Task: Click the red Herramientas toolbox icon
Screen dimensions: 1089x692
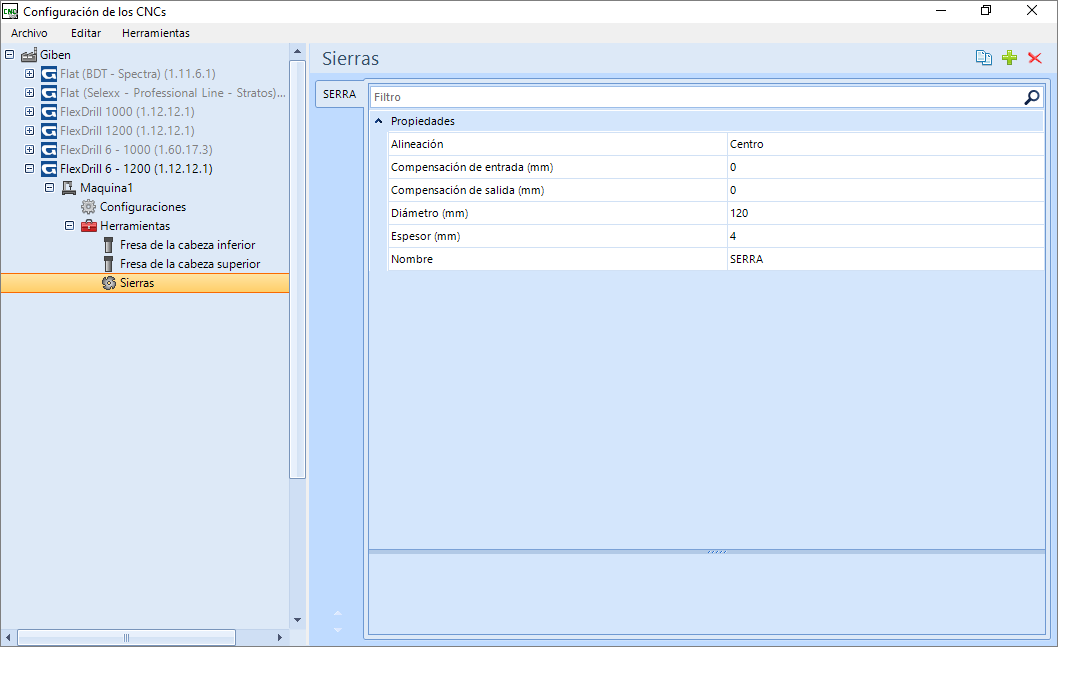Action: pyautogui.click(x=89, y=226)
